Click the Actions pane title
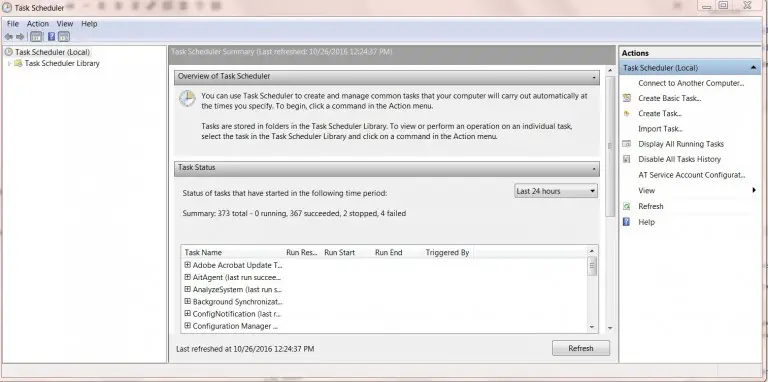The height and width of the screenshot is (382, 768). tap(635, 53)
